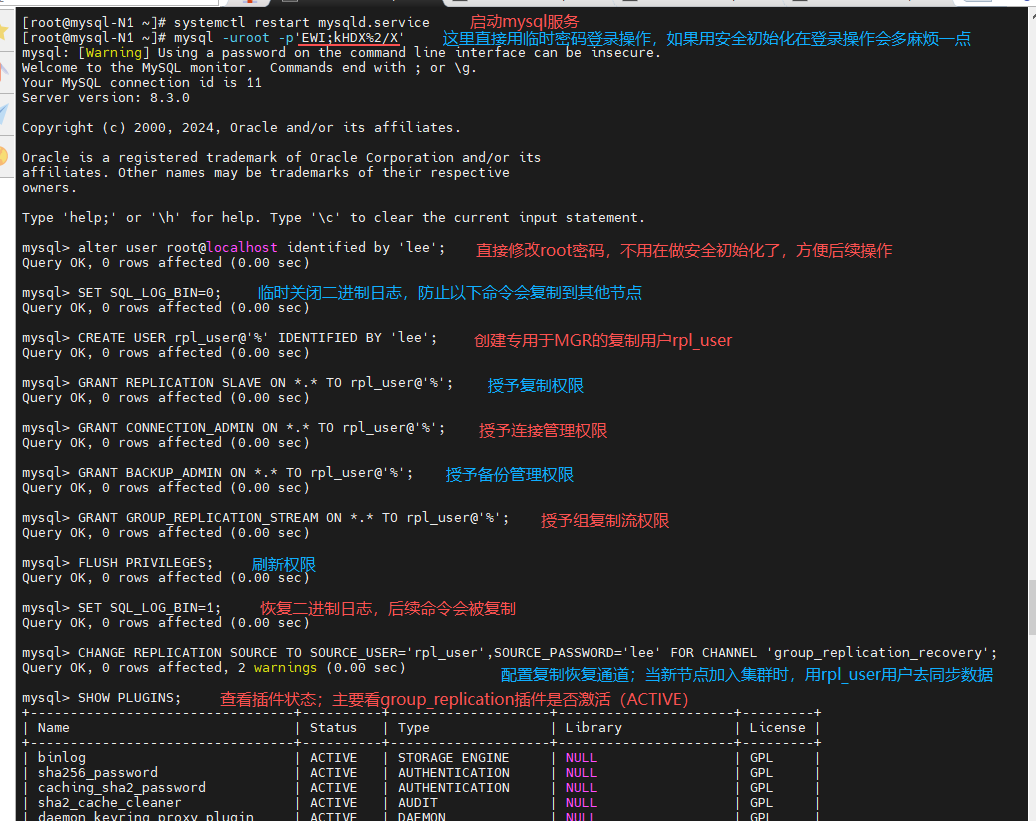Click the yellow 'Warning' word
This screenshot has width=1036, height=821.
tap(114, 53)
